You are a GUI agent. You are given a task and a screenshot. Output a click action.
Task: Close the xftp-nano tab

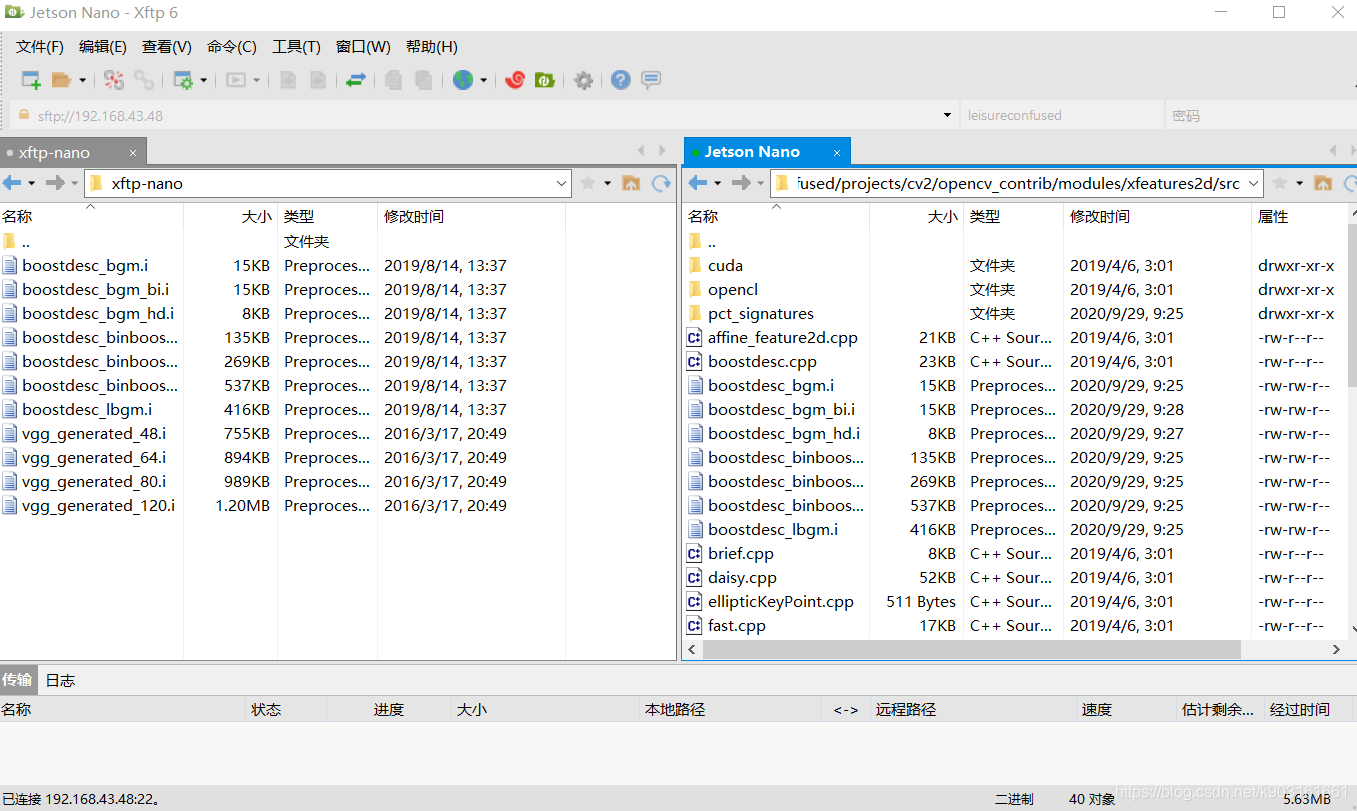point(133,153)
